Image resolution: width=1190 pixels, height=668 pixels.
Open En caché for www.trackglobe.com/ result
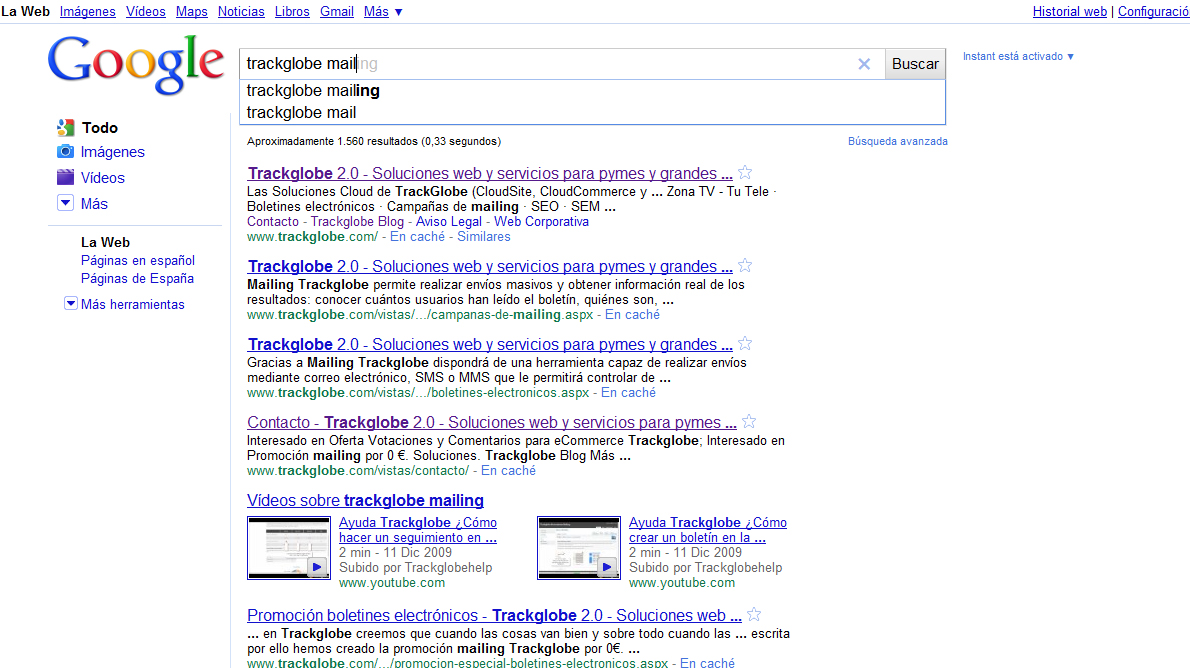pos(417,237)
